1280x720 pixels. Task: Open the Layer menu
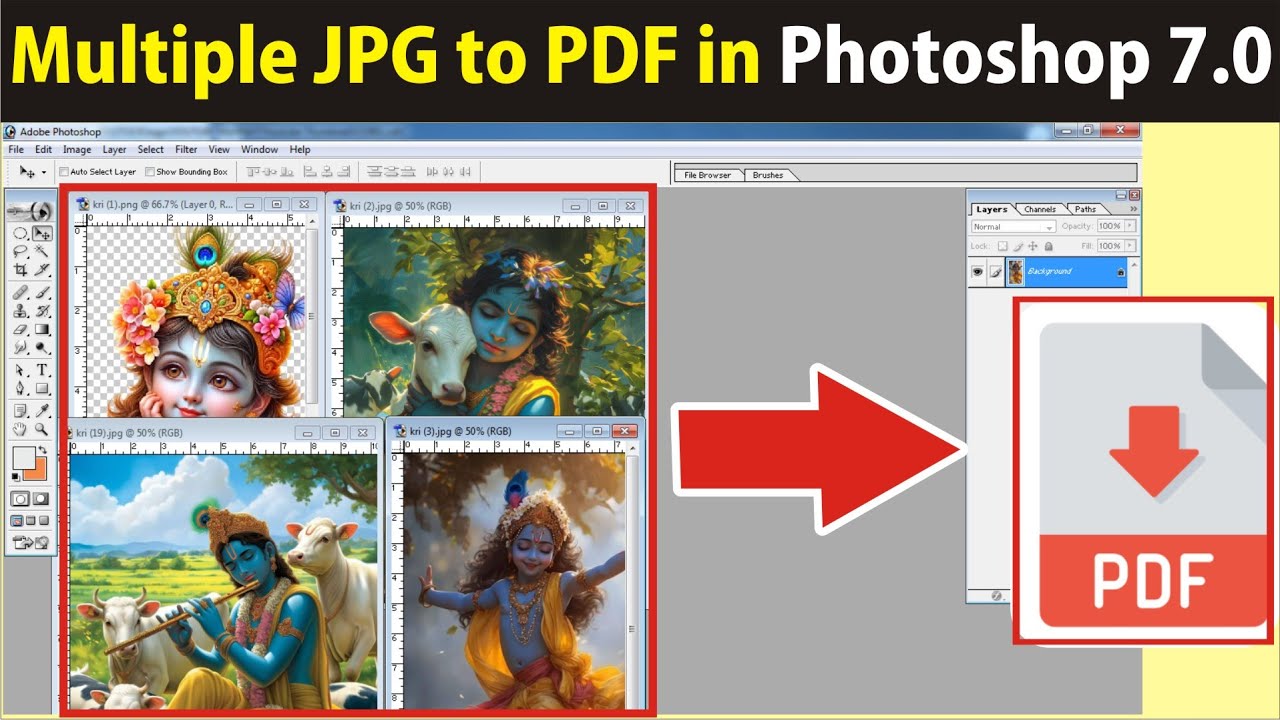pos(114,150)
